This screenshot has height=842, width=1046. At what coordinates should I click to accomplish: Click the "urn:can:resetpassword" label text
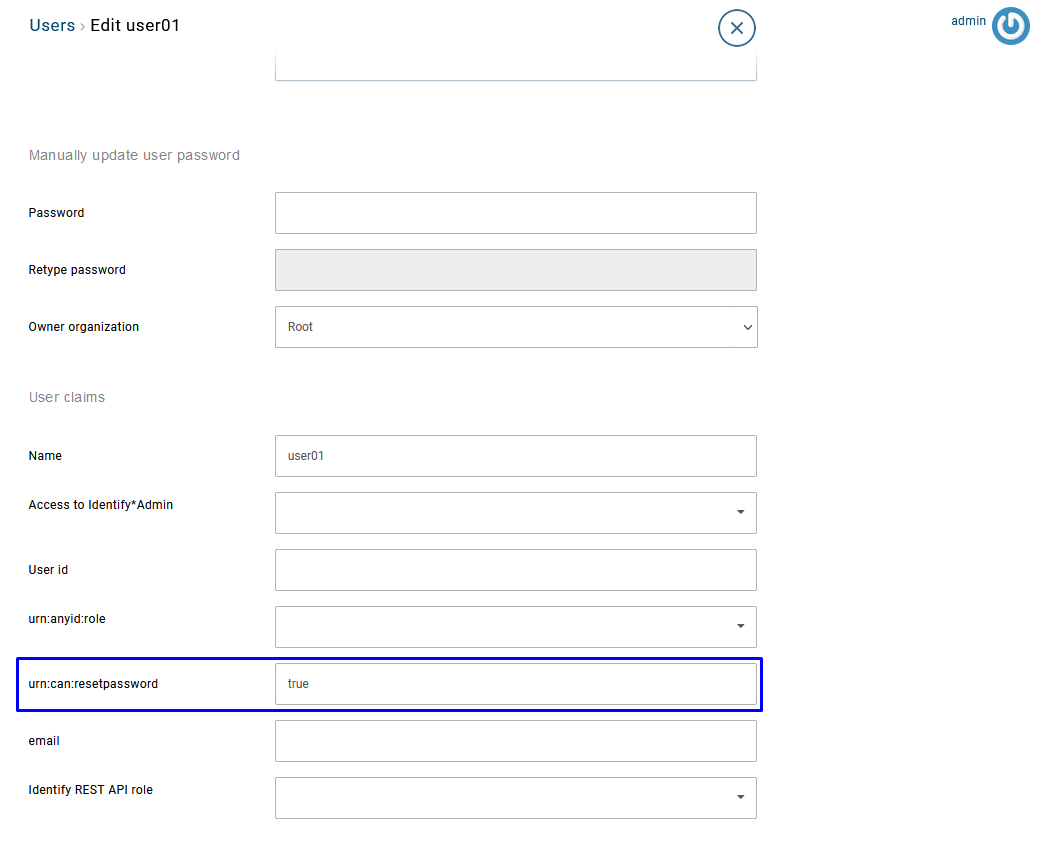[x=93, y=684]
